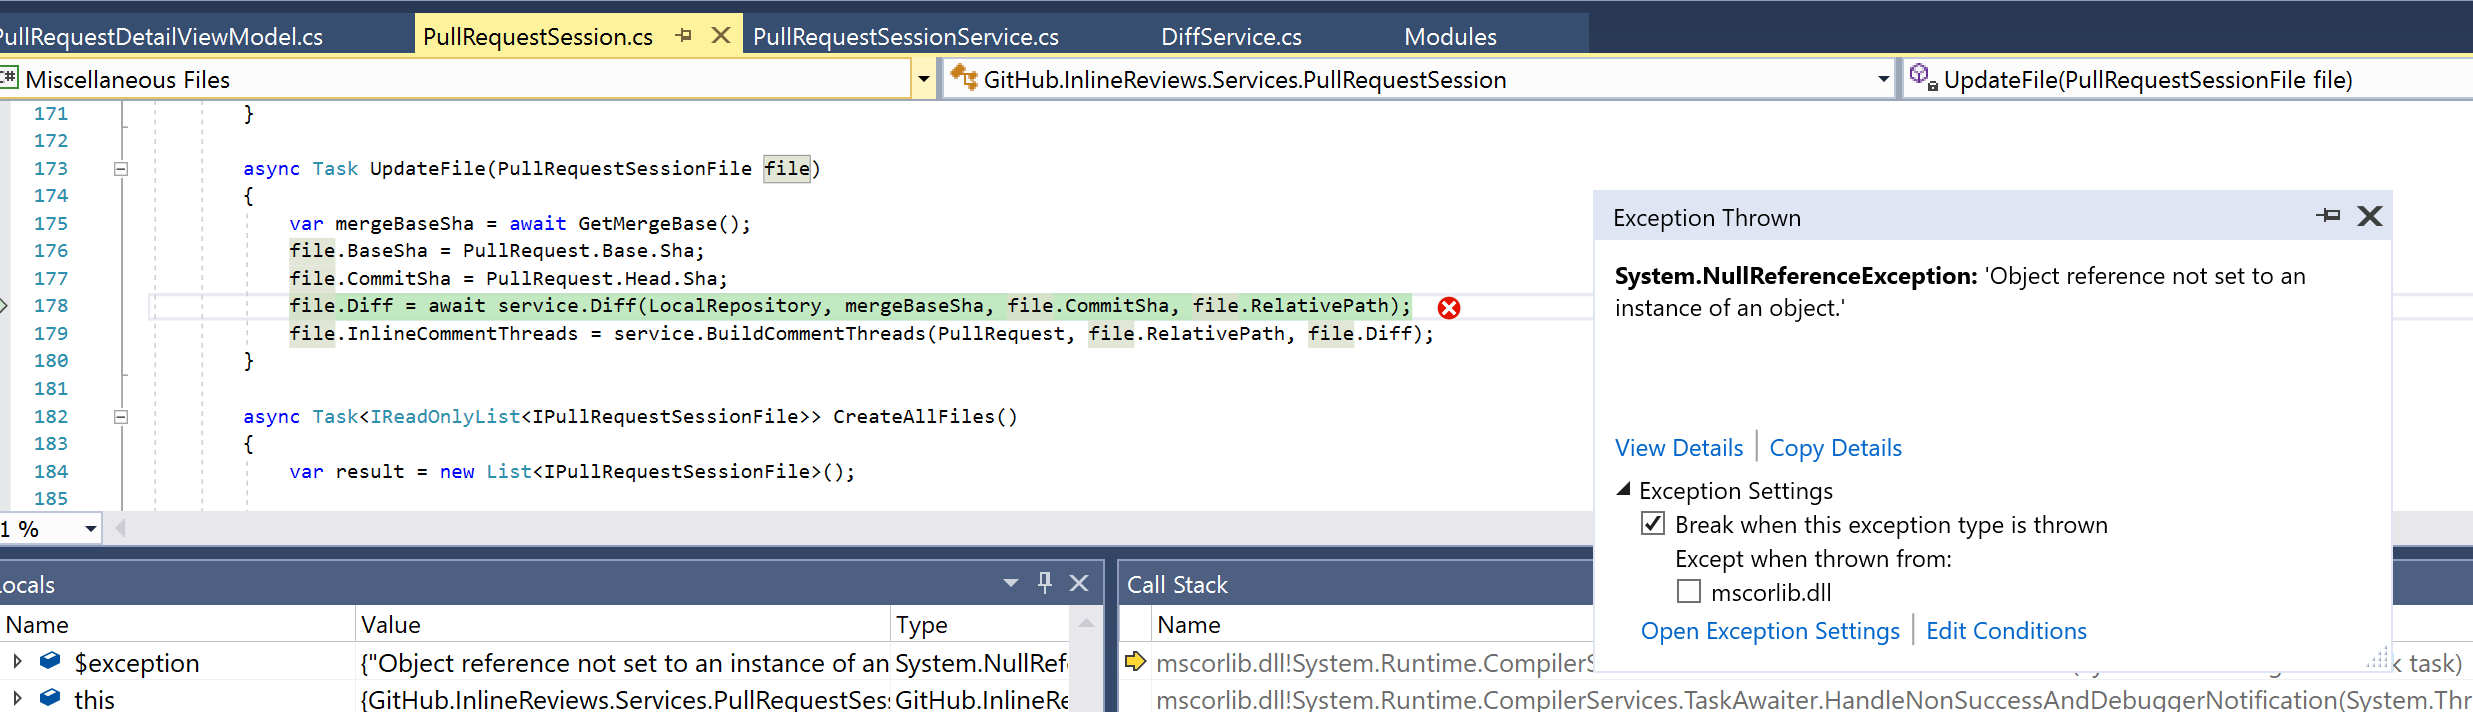Click the 'CreateAllFiles' method name on line 182
The image size is (2473, 712).
[914, 417]
